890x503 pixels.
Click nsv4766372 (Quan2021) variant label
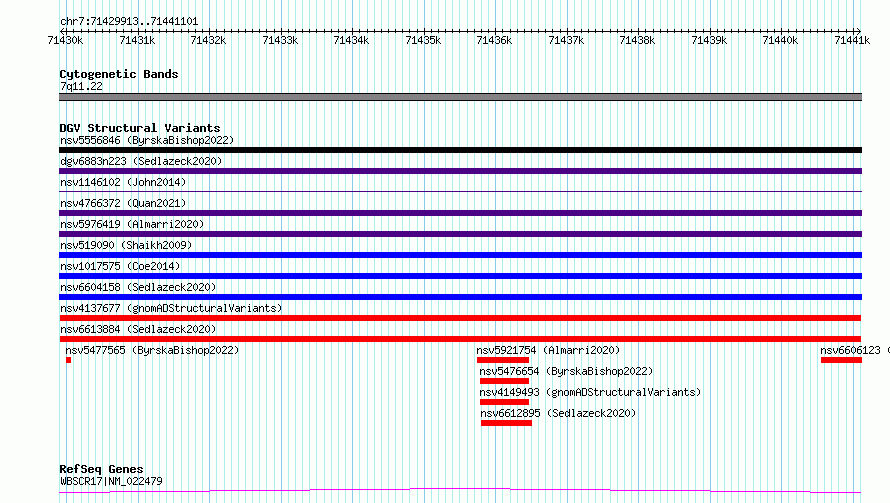[x=123, y=203]
